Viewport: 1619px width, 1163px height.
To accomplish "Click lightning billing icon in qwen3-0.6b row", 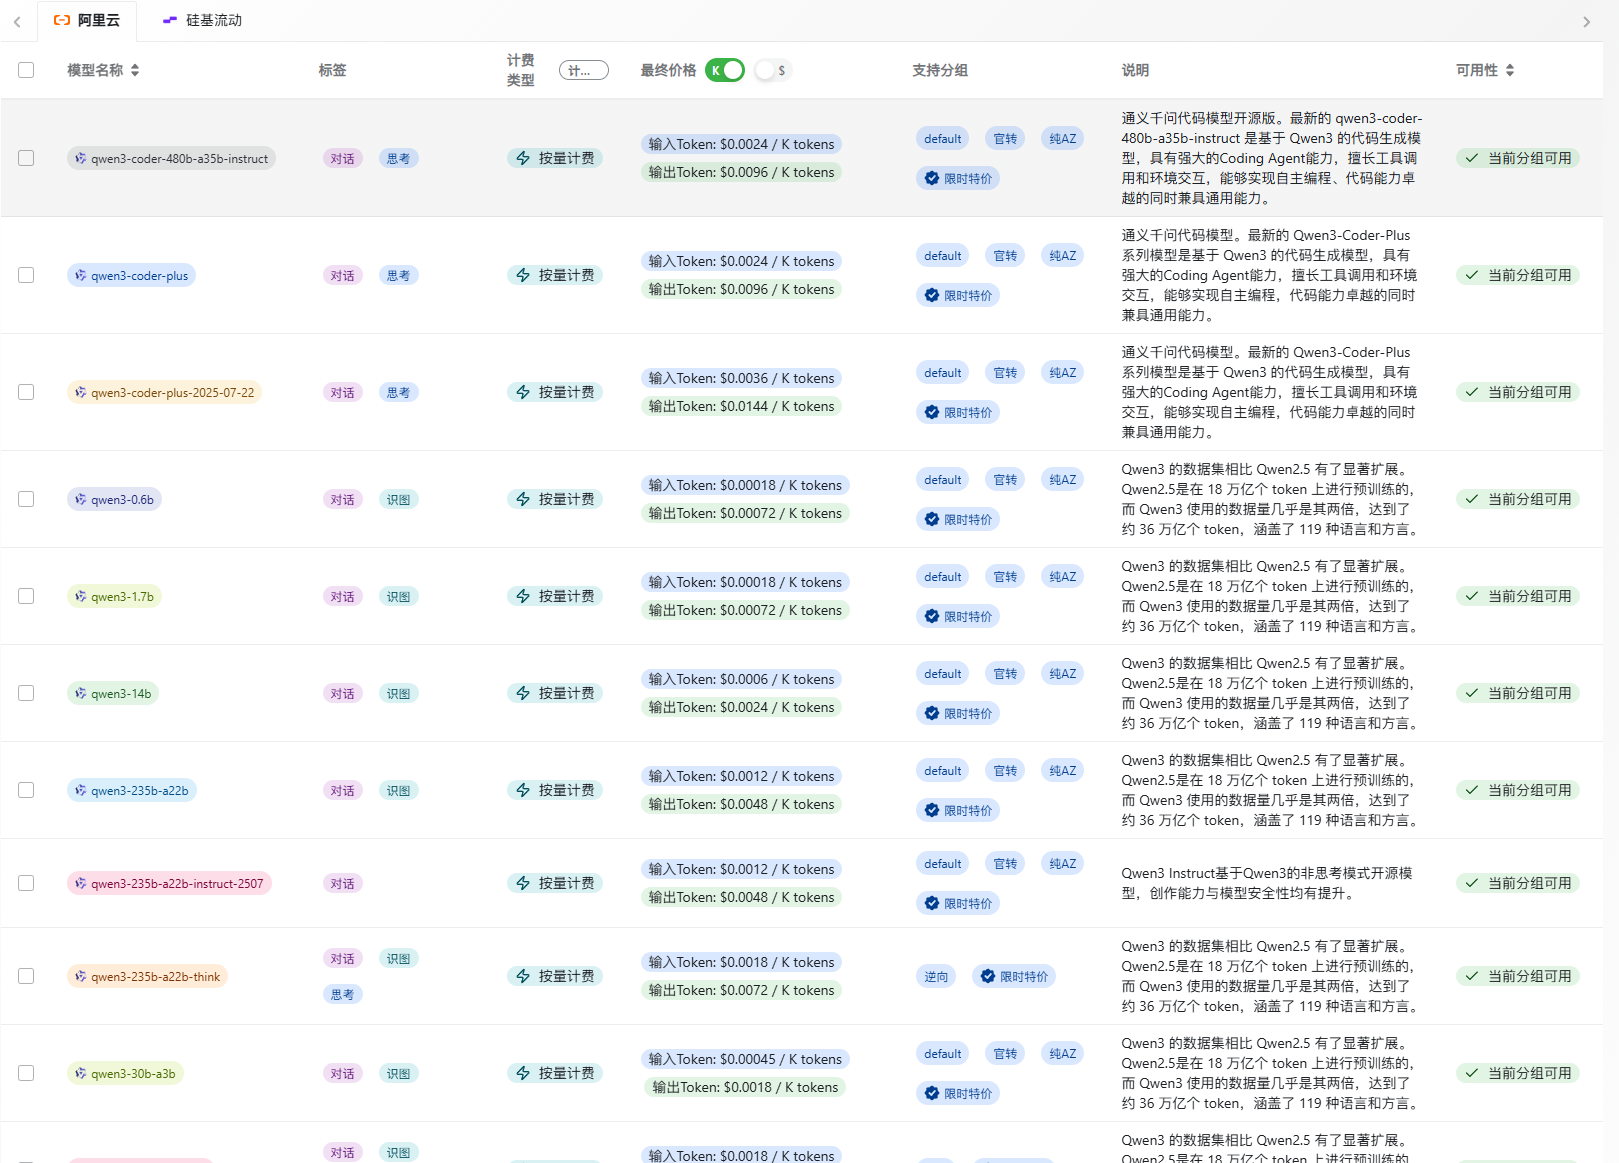I will [x=523, y=499].
